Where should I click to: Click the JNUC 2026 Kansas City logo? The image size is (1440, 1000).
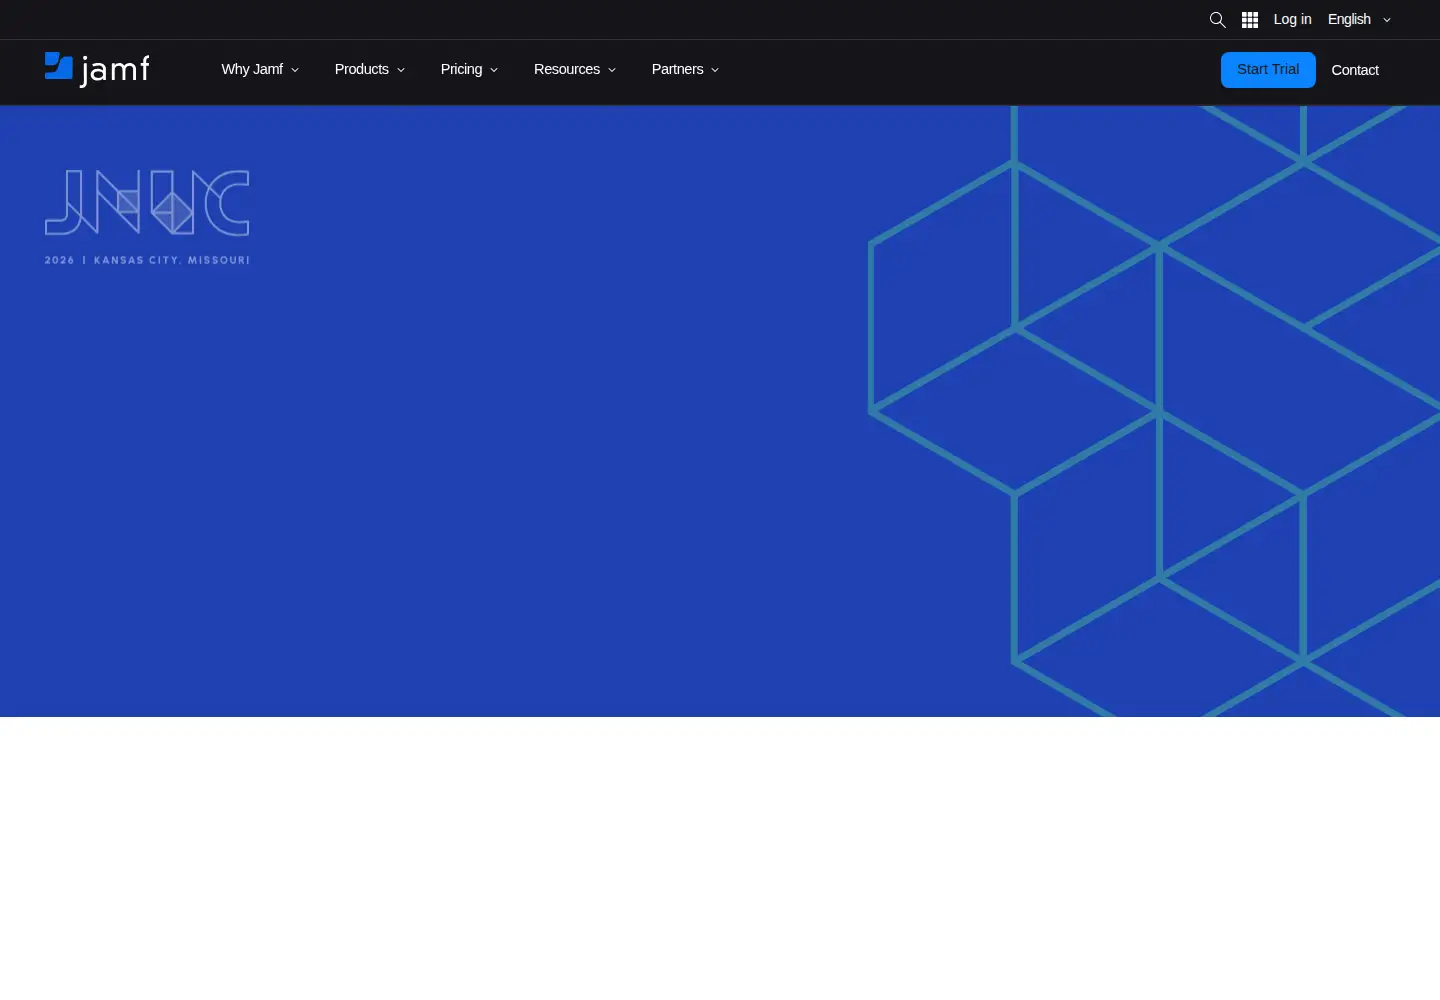coord(147,217)
